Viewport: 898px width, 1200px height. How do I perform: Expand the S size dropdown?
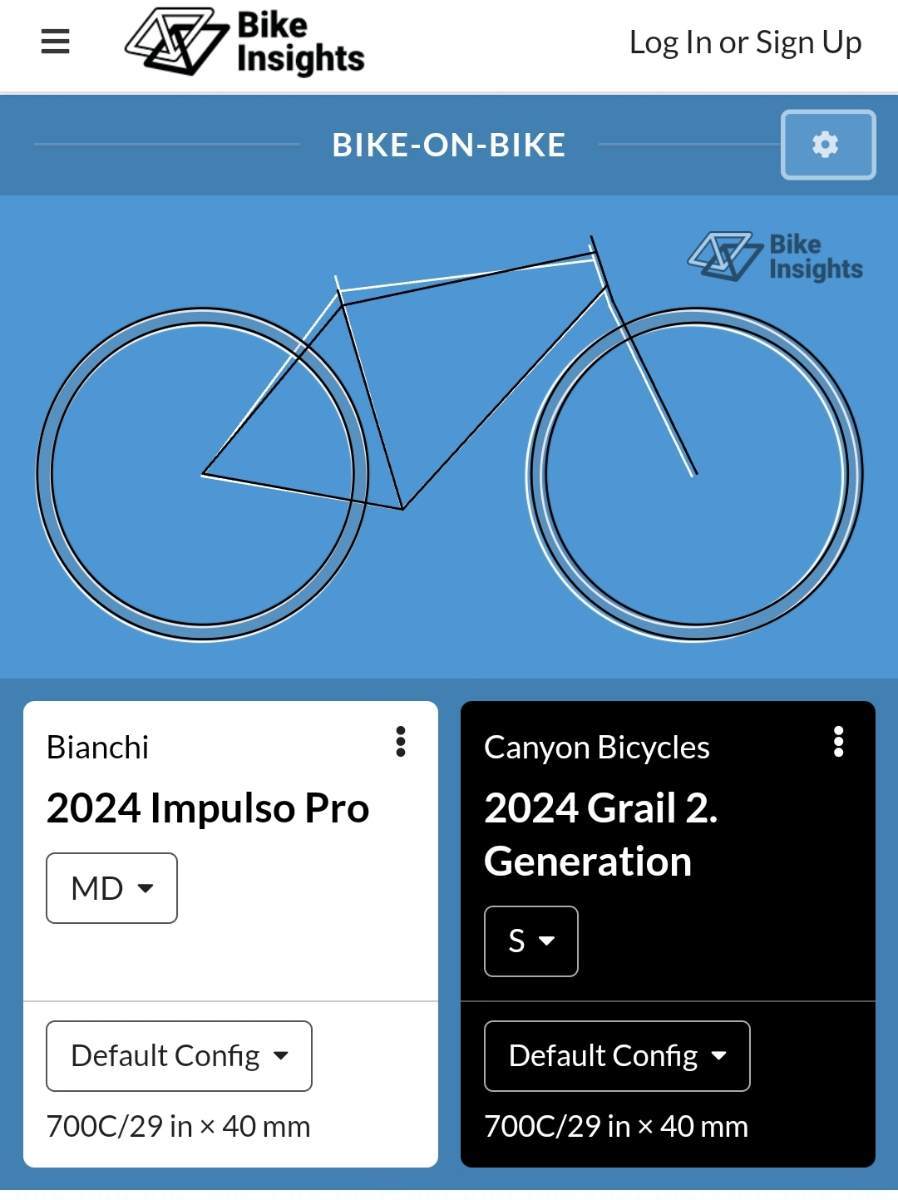coord(531,941)
